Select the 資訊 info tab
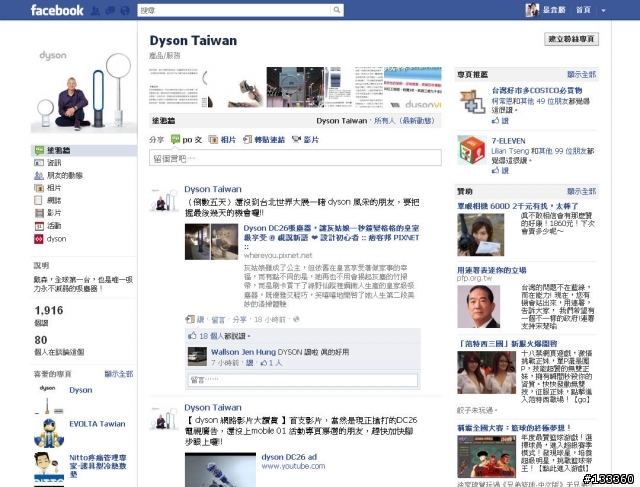 click(x=54, y=162)
